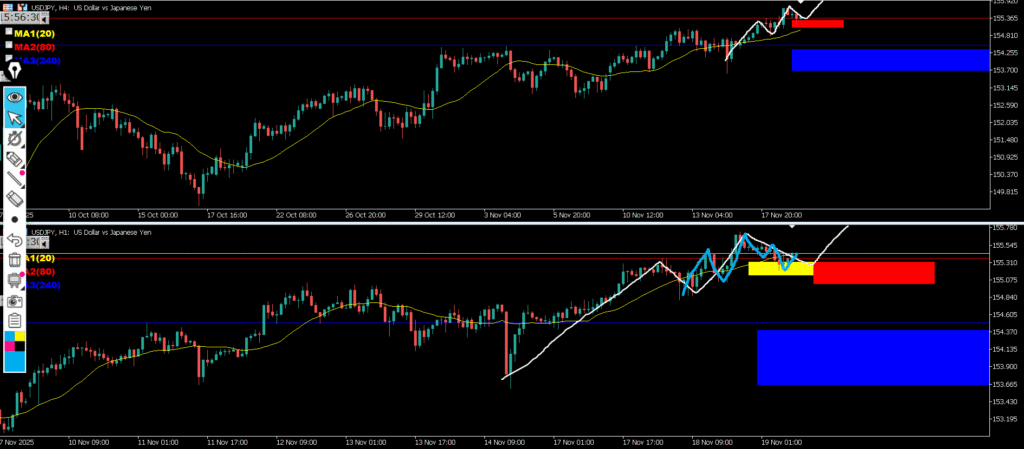Click the clipboard icon in drawing toolbar
Screen dimensions: 1024x449
(15, 320)
